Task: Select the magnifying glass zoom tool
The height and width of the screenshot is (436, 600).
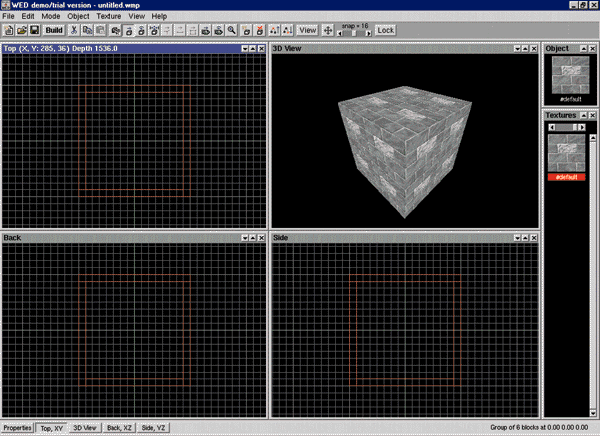Action: [x=231, y=31]
